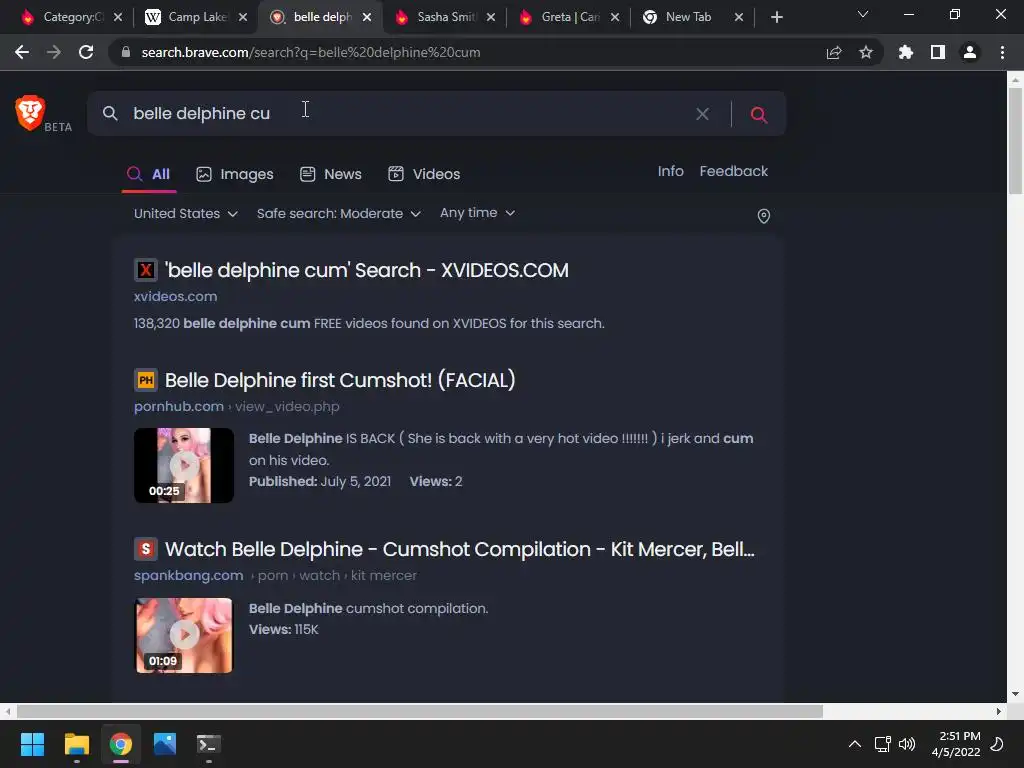Reload the current page
This screenshot has height=768, width=1024.
[x=86, y=52]
